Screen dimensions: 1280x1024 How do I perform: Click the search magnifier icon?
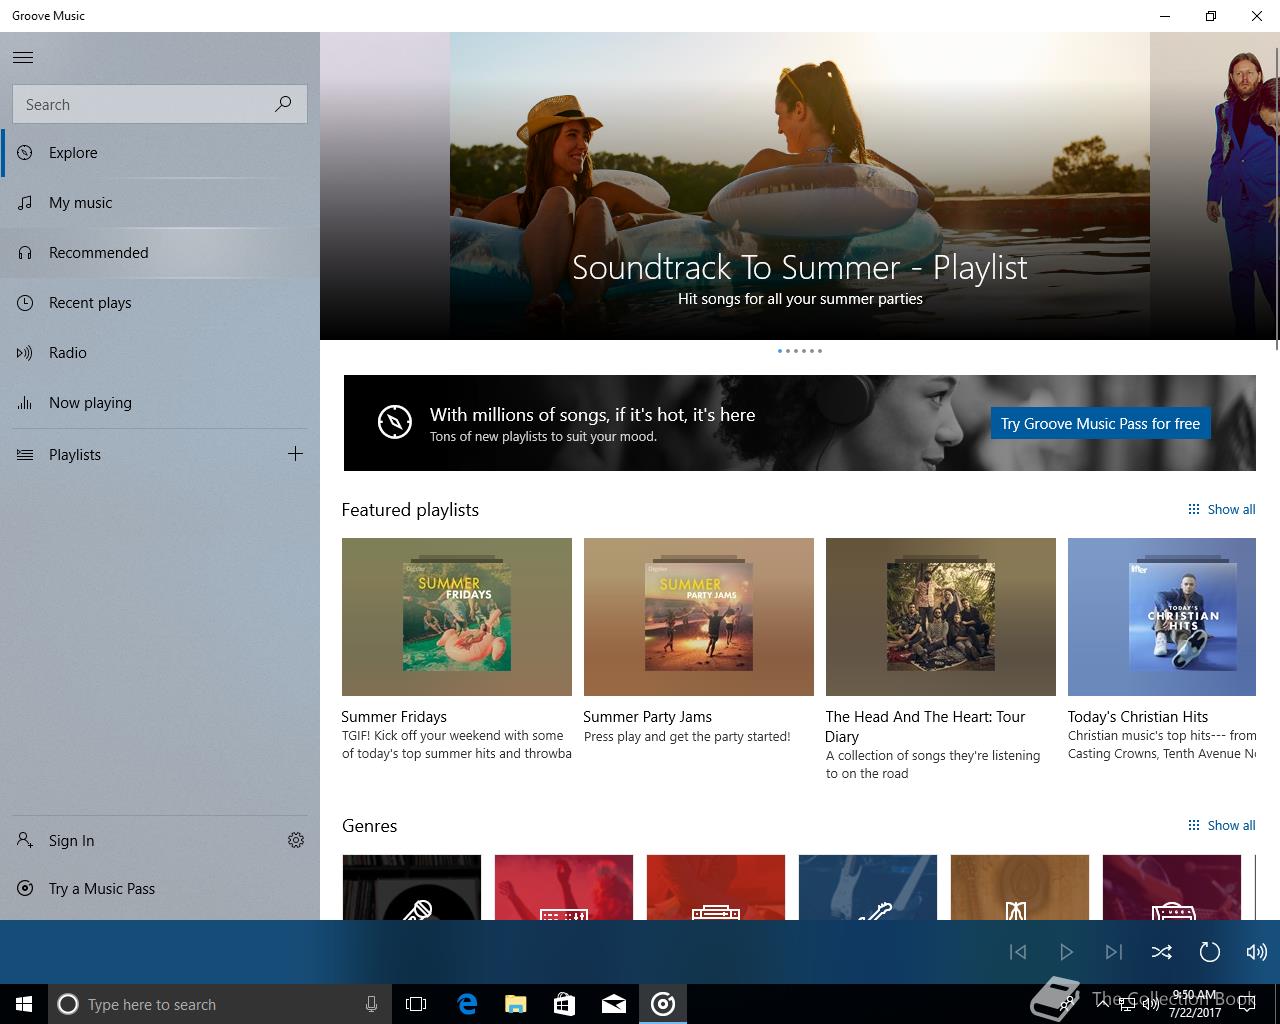283,104
